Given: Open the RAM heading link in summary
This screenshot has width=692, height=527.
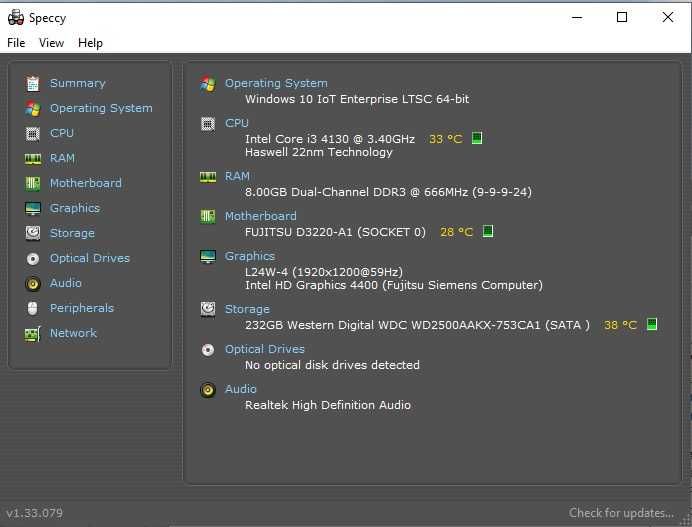Looking at the screenshot, I should coord(237,176).
